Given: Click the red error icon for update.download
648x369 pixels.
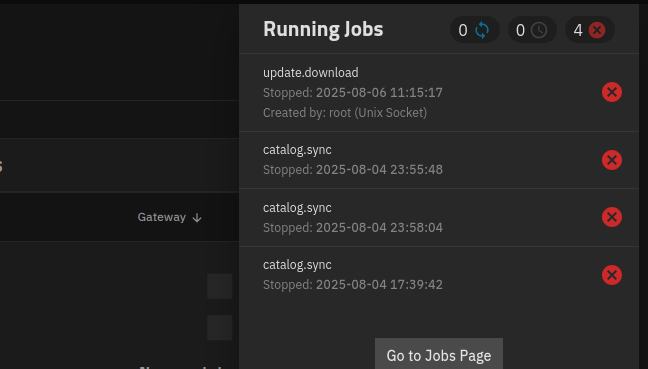Looking at the screenshot, I should pos(612,92).
